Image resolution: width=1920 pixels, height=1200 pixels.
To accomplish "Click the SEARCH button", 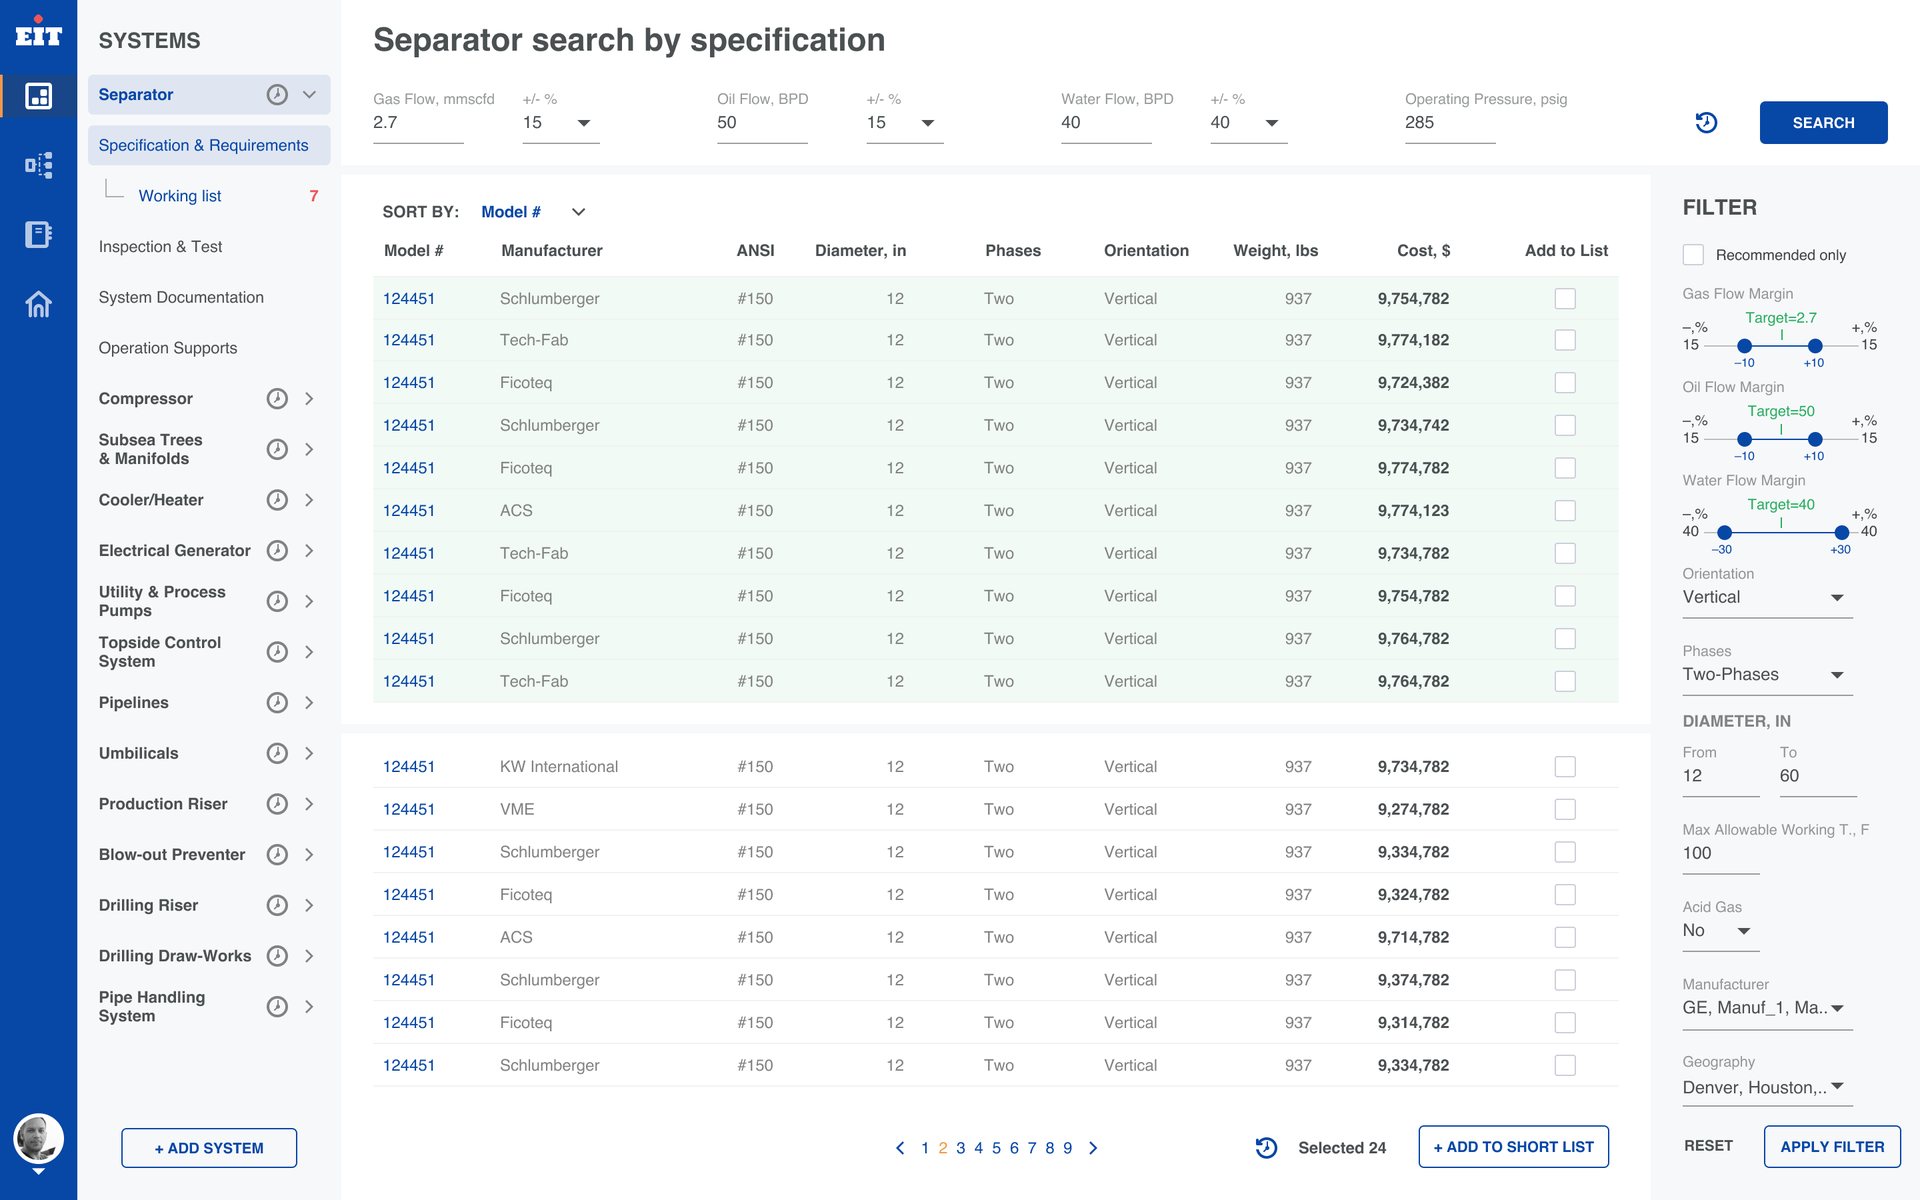I will [1823, 123].
